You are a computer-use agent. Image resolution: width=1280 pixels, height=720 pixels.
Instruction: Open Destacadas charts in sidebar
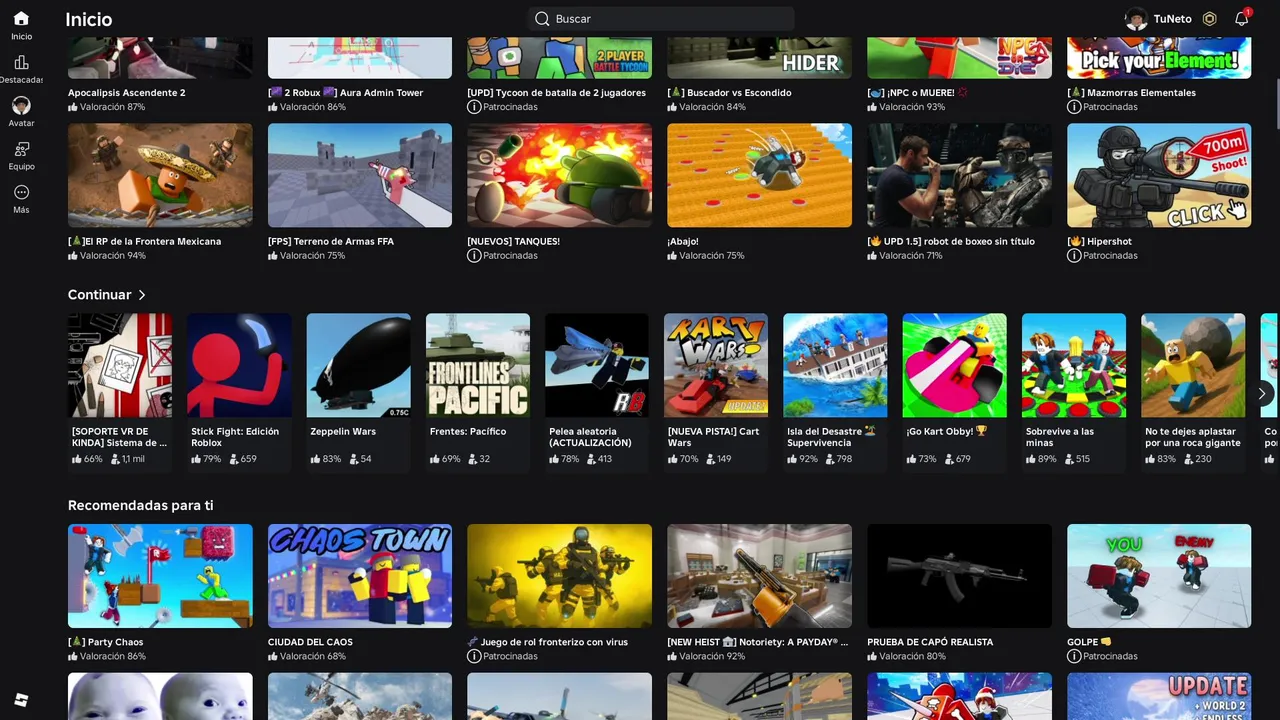21,69
